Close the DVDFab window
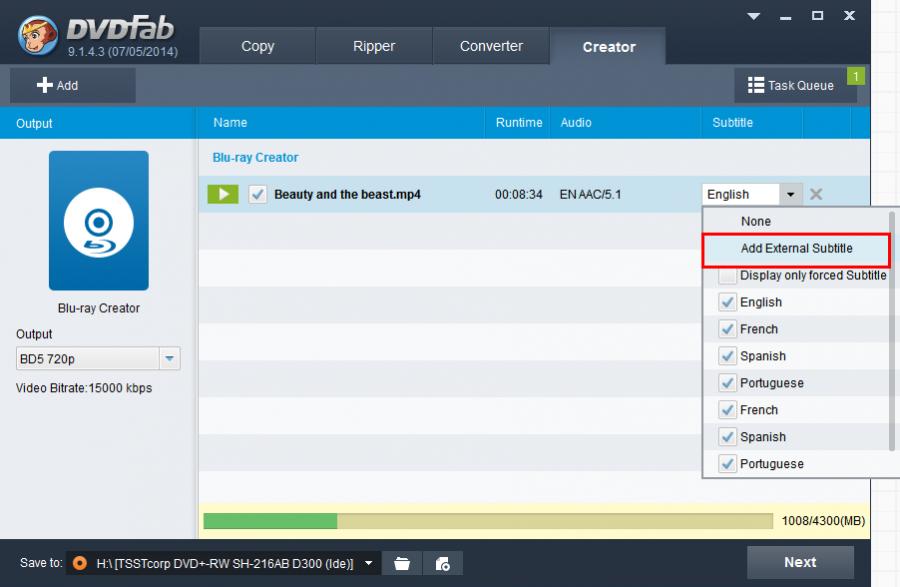900x587 pixels. [849, 15]
